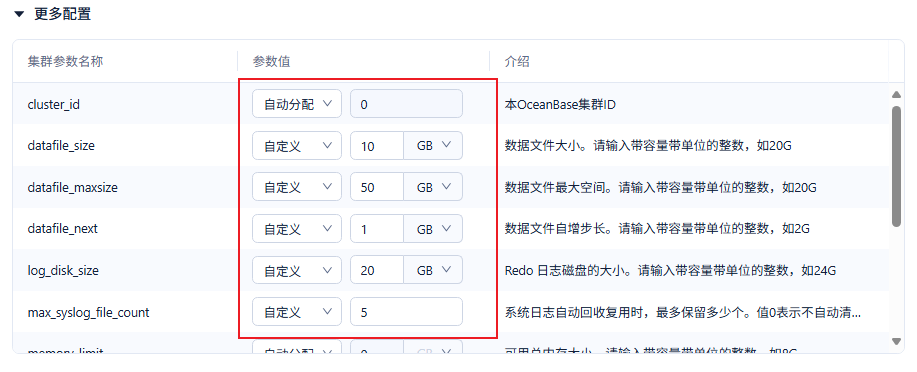Click the datafile_size value field showing 10
The height and width of the screenshot is (372, 917).
tap(377, 146)
